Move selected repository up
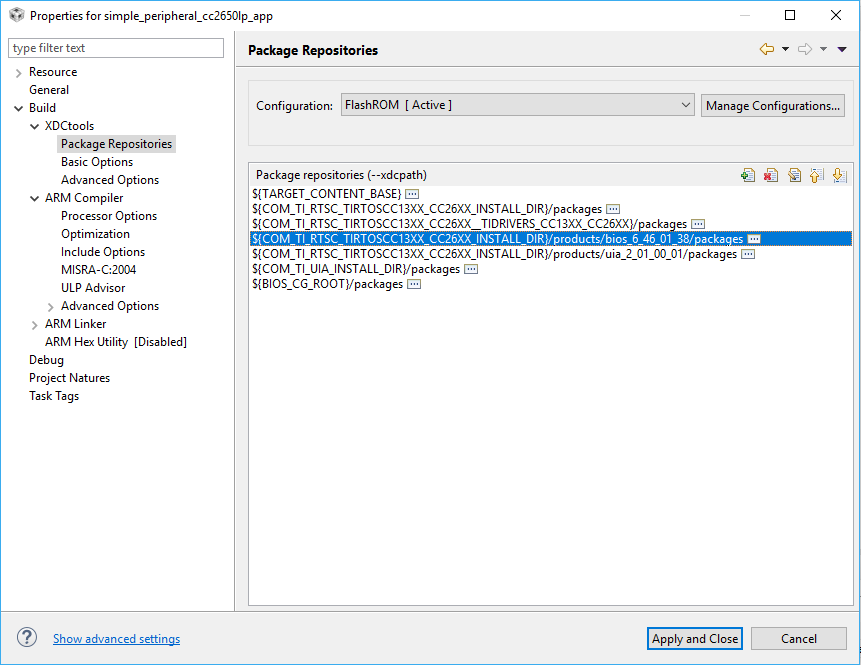Screen dimensions: 861x665 point(816,175)
